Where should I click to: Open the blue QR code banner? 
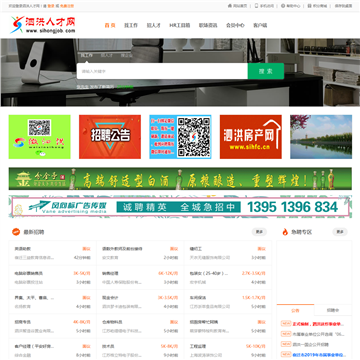180,137
